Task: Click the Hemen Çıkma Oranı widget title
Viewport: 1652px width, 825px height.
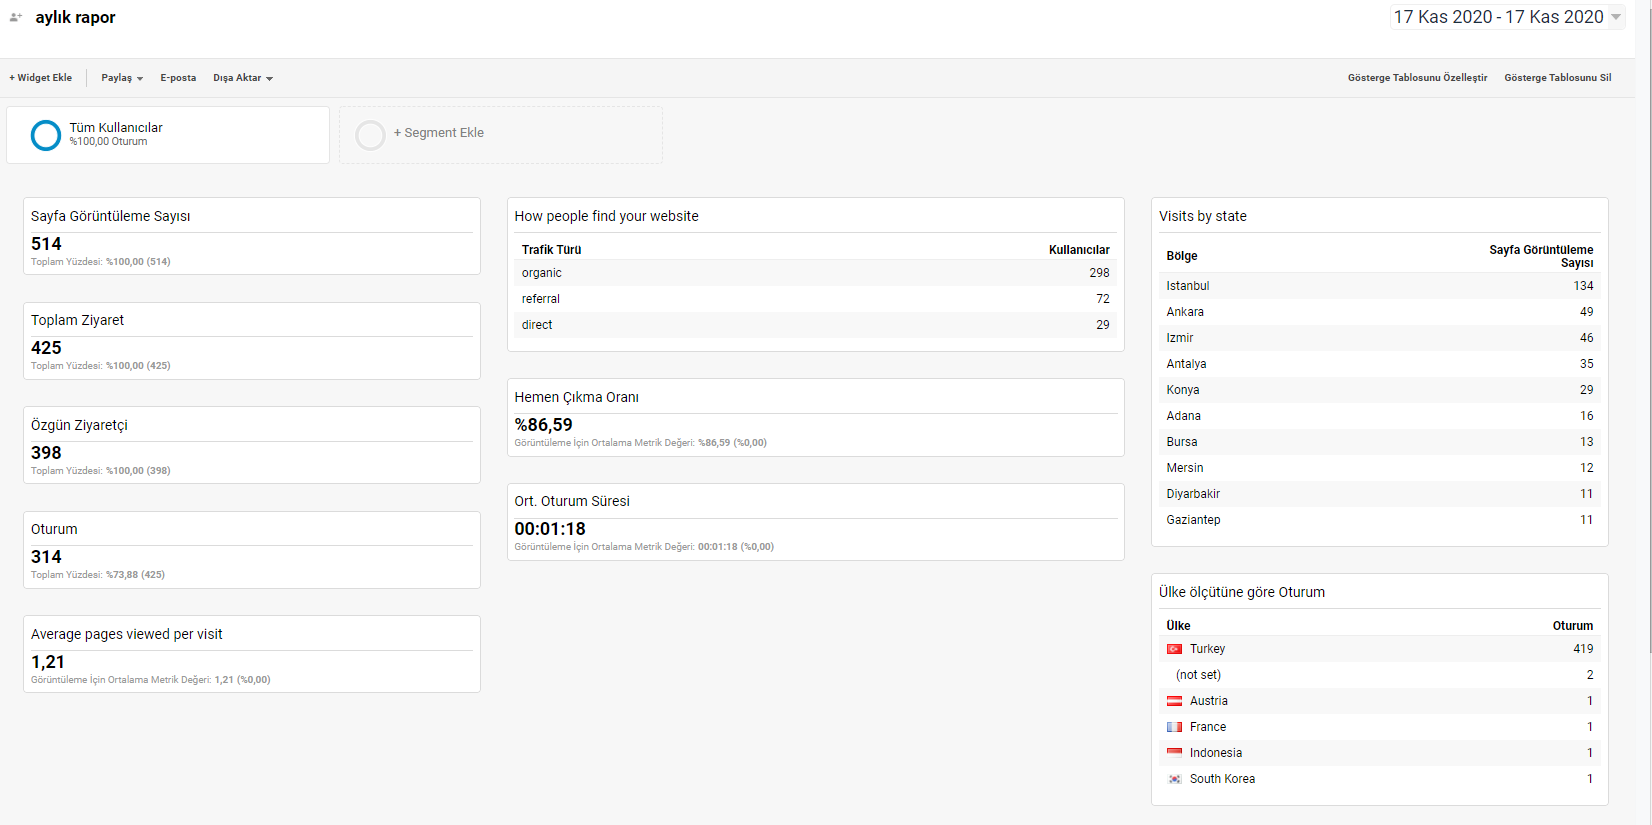Action: point(576,397)
